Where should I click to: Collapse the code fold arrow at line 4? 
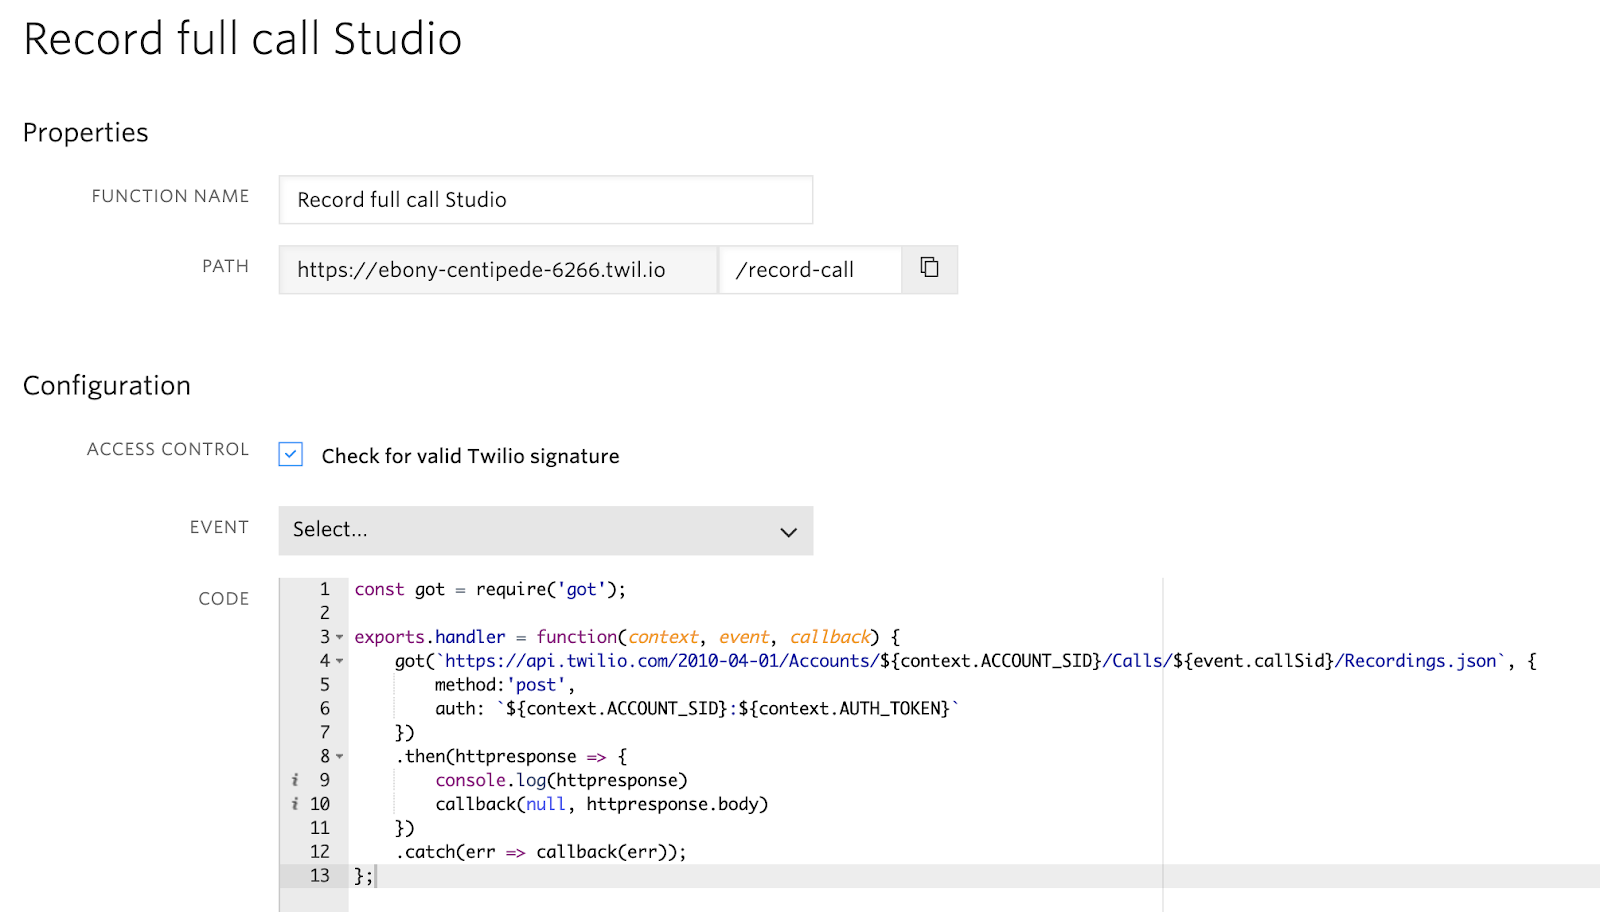340,661
